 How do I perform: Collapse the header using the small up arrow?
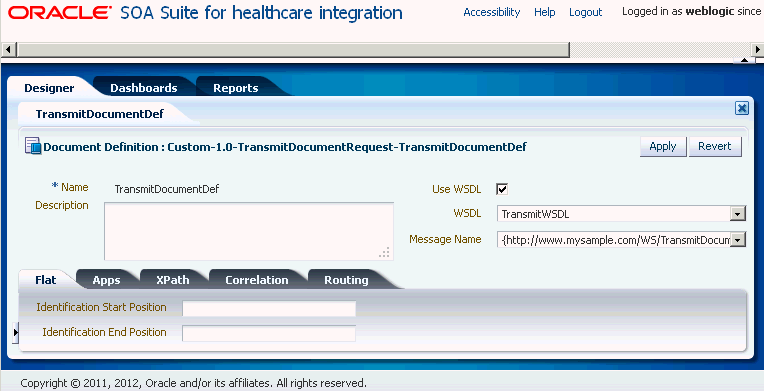744,60
